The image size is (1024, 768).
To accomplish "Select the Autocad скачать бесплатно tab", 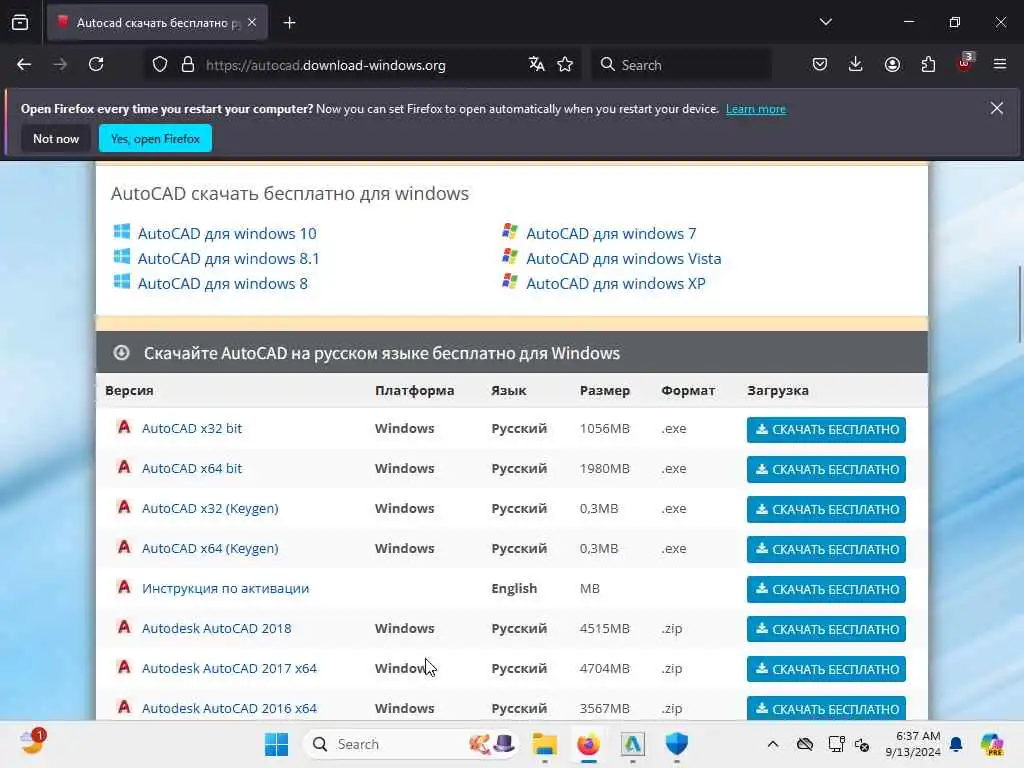I will 157,23.
